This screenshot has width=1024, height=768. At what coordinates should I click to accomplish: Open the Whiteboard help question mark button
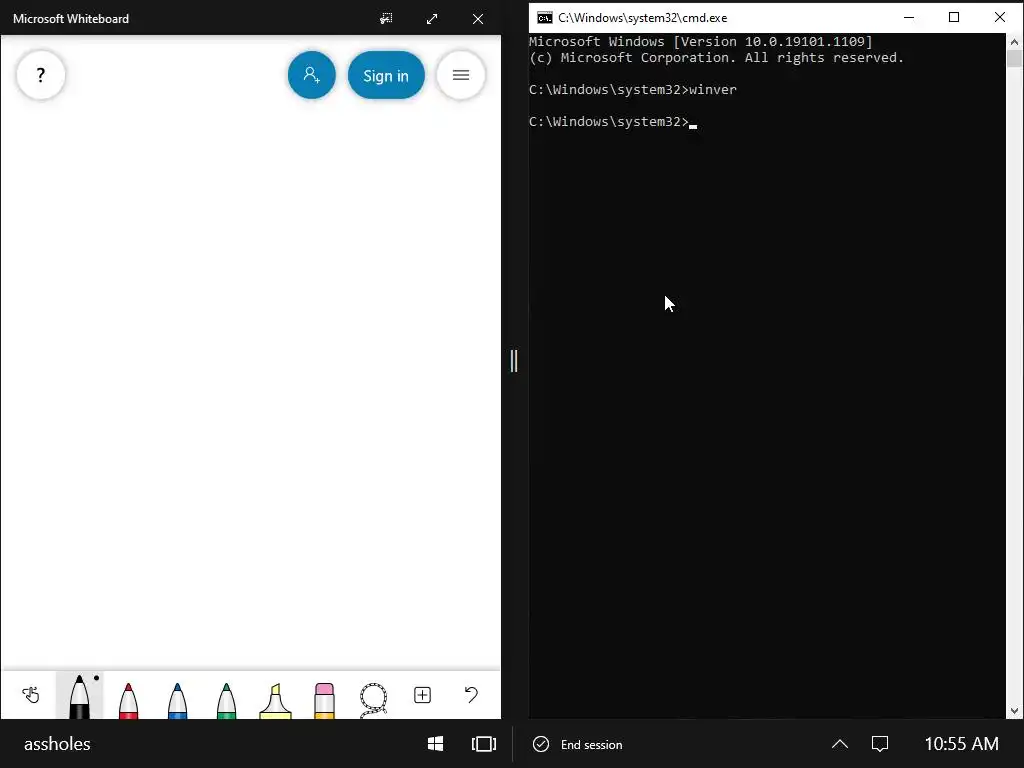tap(40, 75)
